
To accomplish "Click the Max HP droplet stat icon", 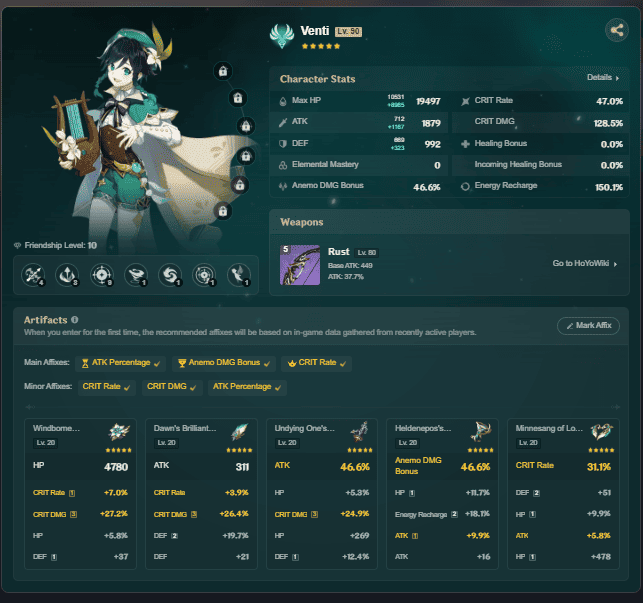I will [283, 101].
